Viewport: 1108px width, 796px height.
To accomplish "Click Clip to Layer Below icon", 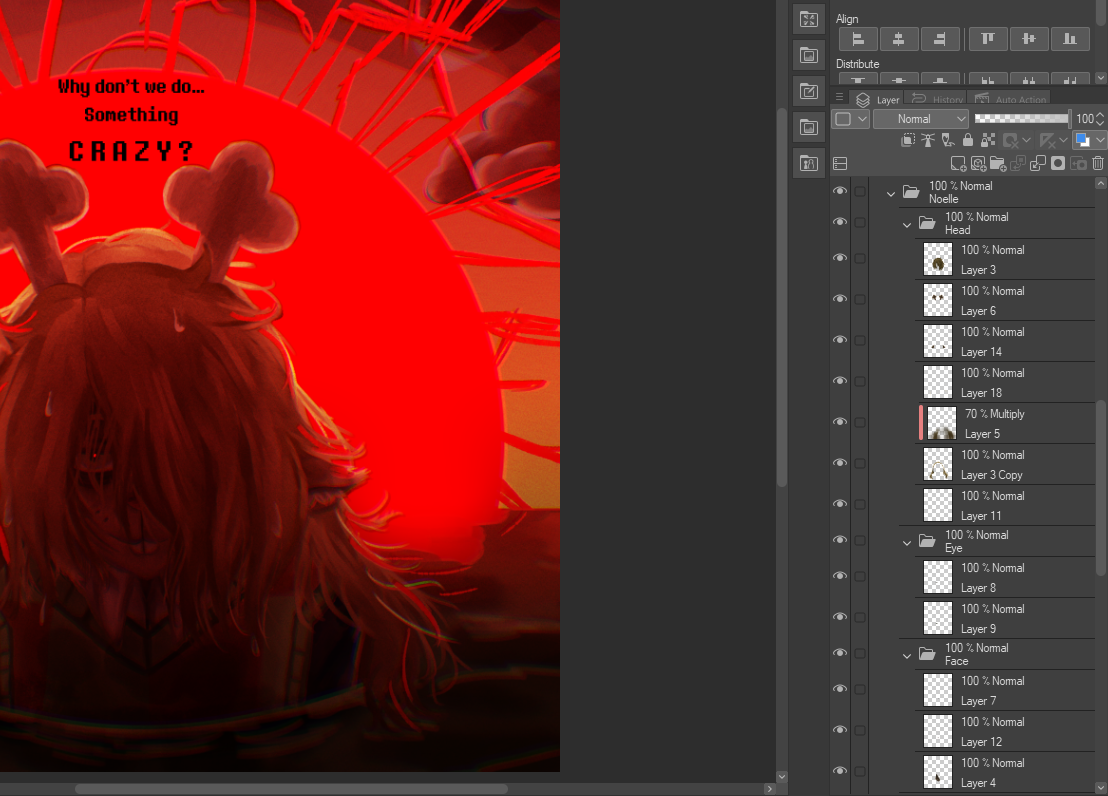I will tap(908, 141).
